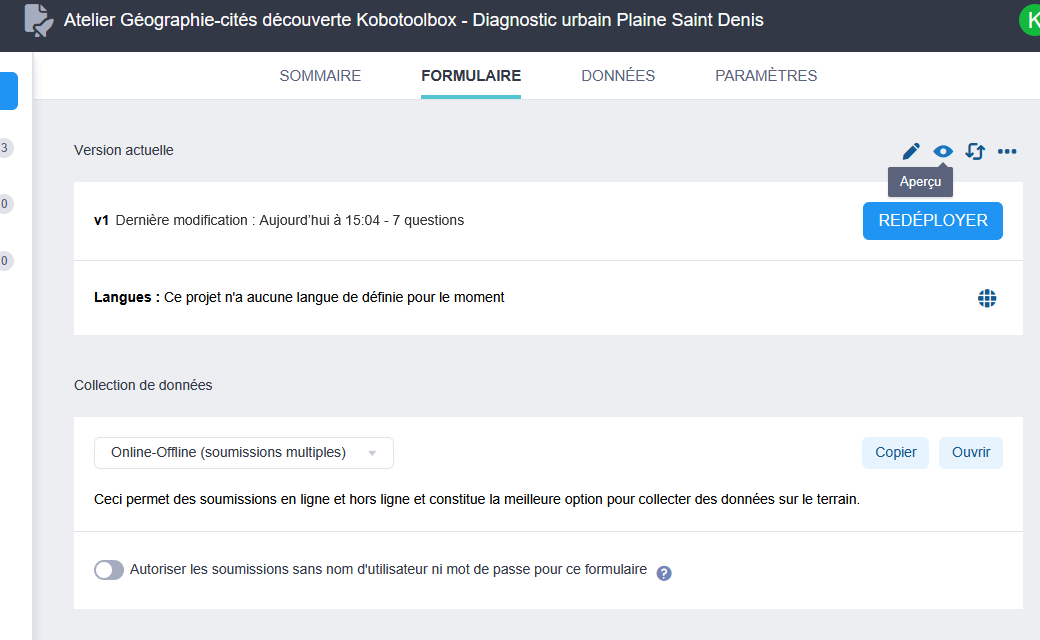
Task: Click the project document icon in header
Action: coord(38,20)
